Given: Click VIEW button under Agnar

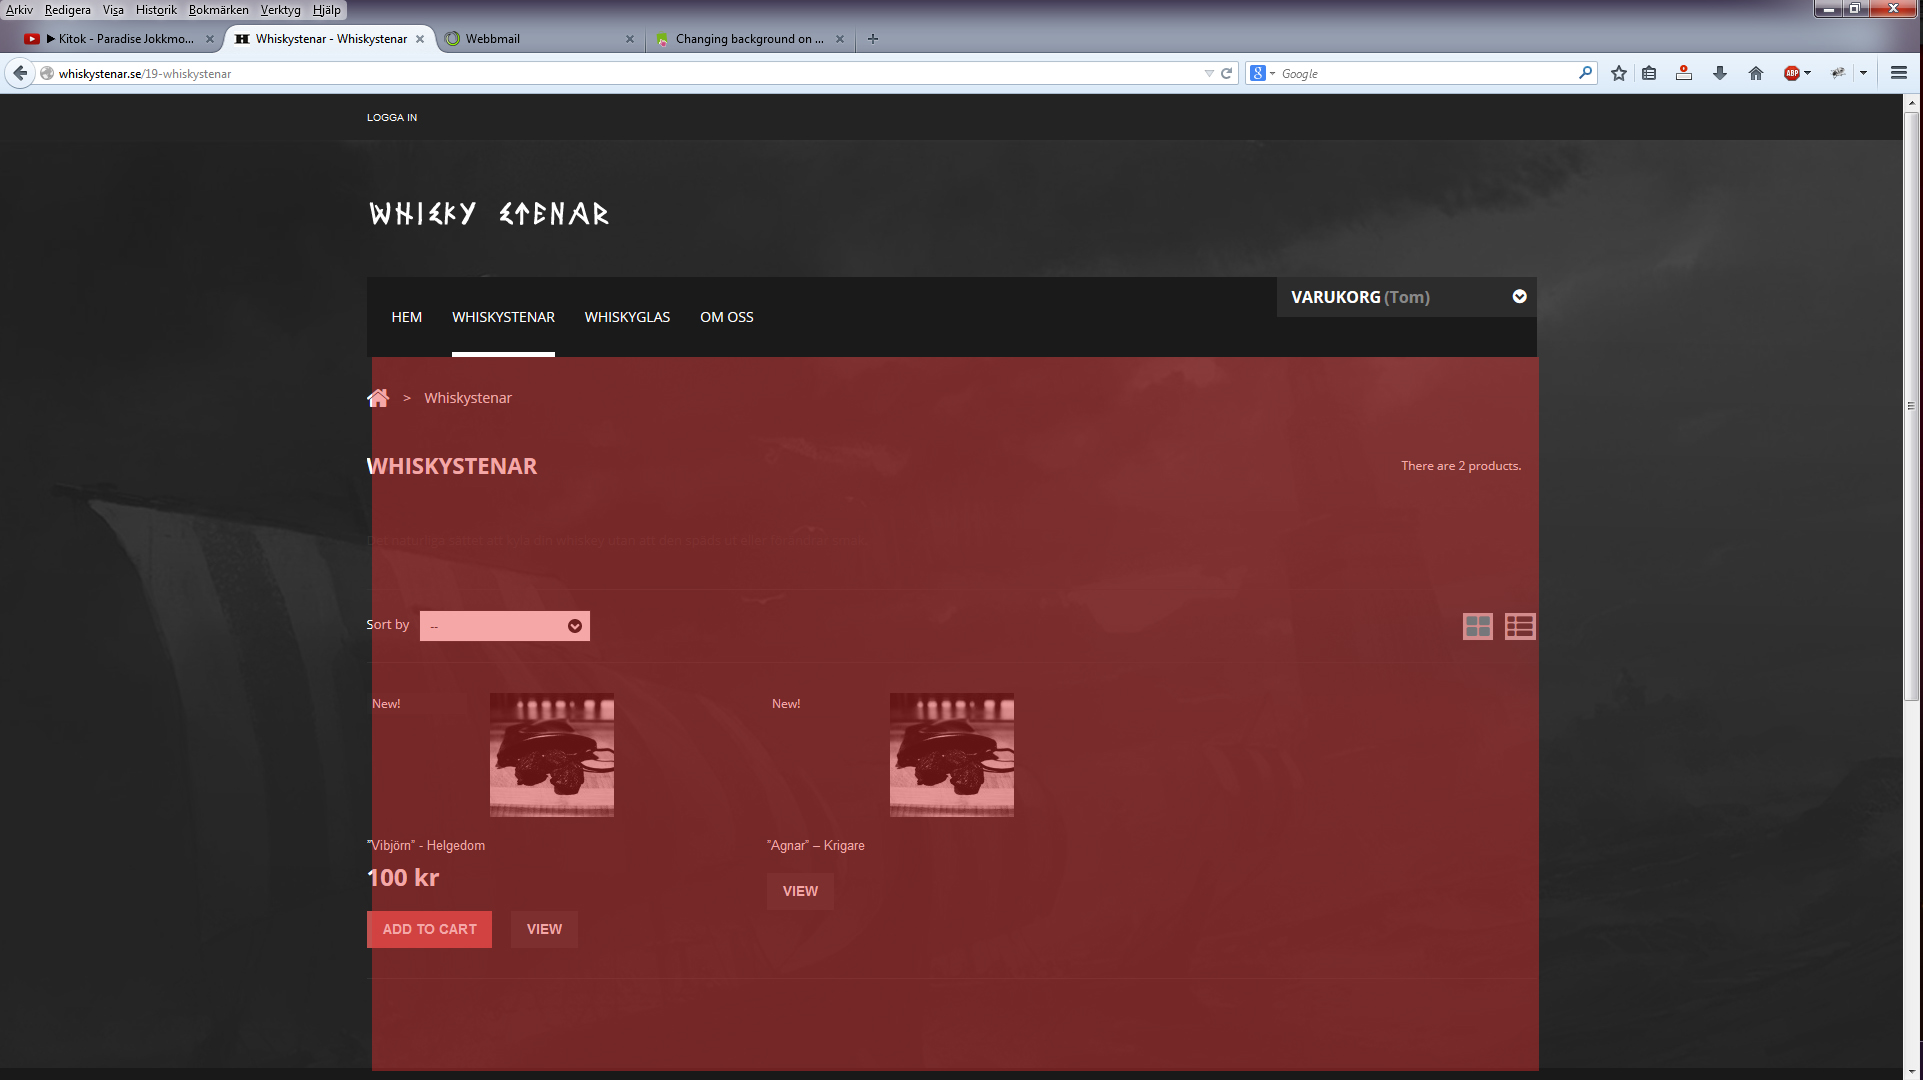Looking at the screenshot, I should (x=800, y=891).
